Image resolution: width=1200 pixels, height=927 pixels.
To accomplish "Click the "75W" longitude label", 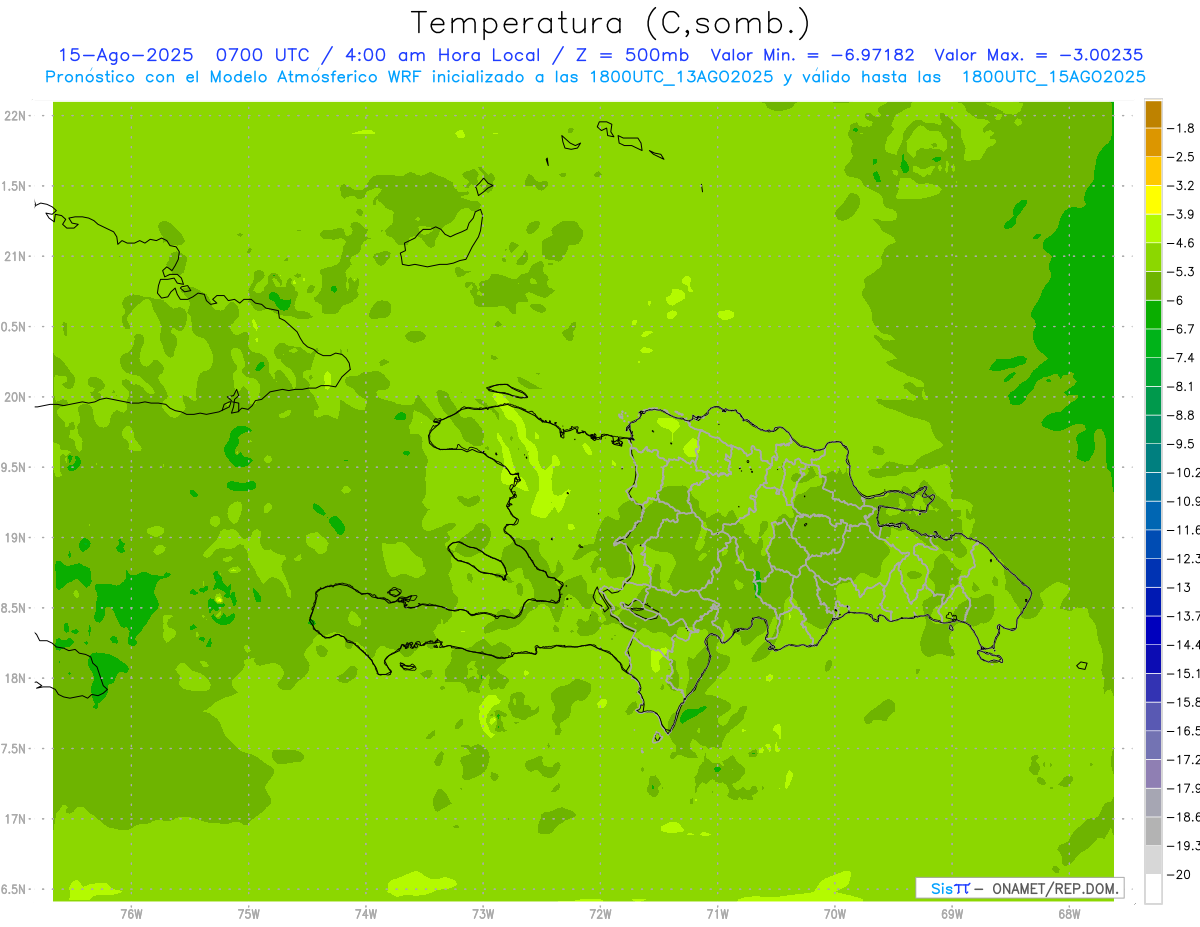I will (249, 913).
